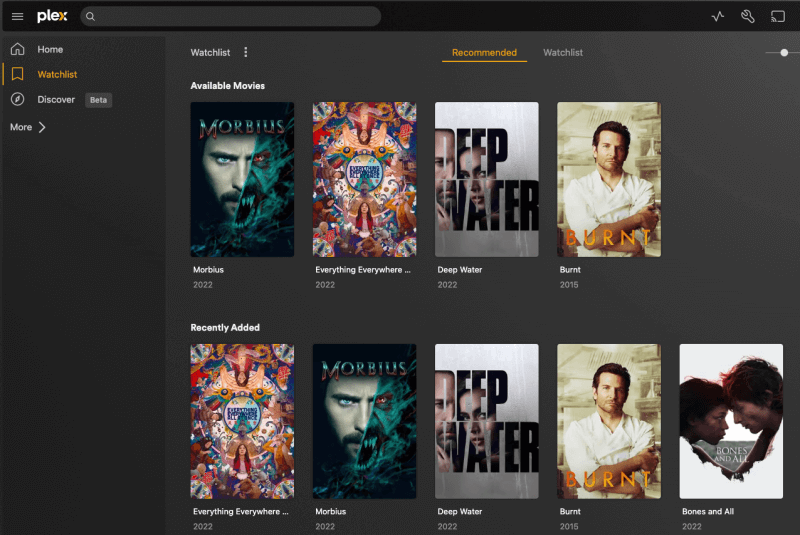Open Discover in the sidebar
This screenshot has height=535, width=800.
56,99
